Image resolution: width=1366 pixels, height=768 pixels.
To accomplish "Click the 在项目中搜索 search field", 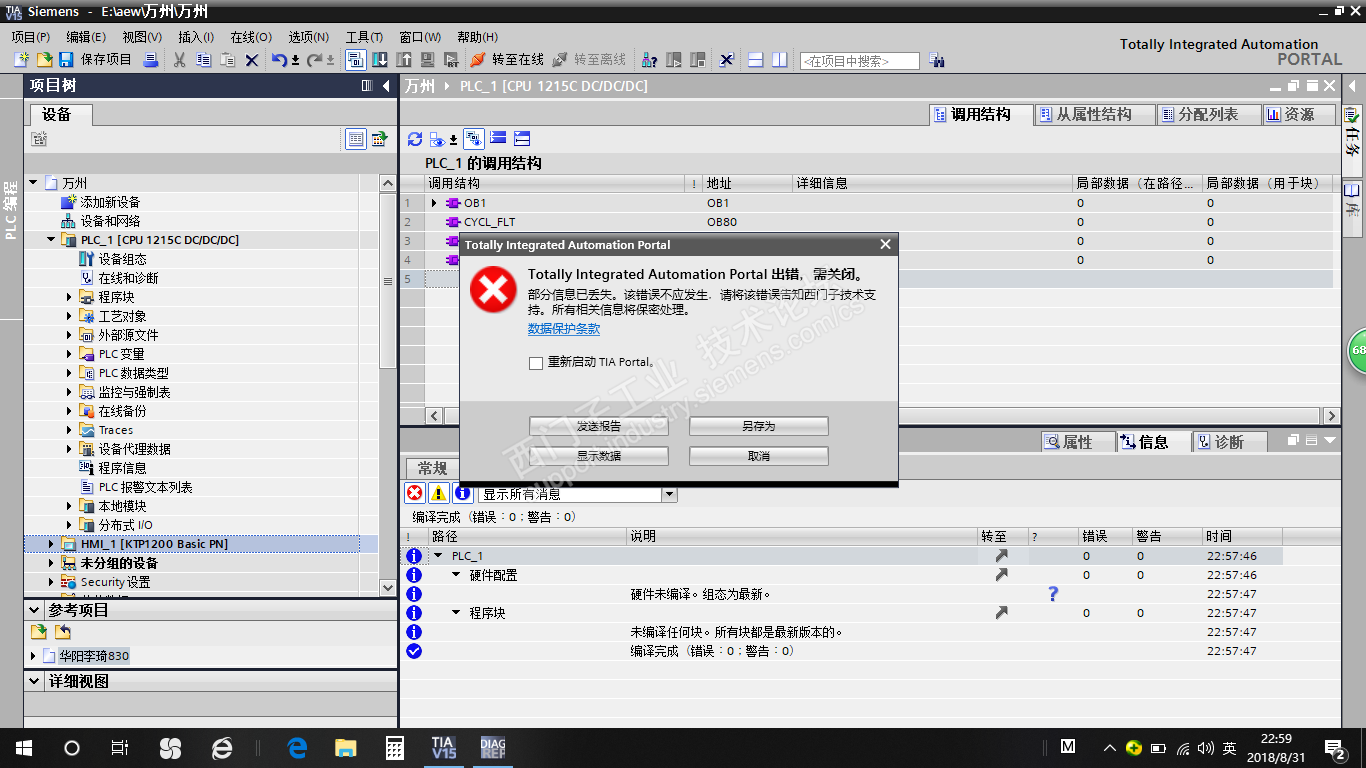I will 859,61.
